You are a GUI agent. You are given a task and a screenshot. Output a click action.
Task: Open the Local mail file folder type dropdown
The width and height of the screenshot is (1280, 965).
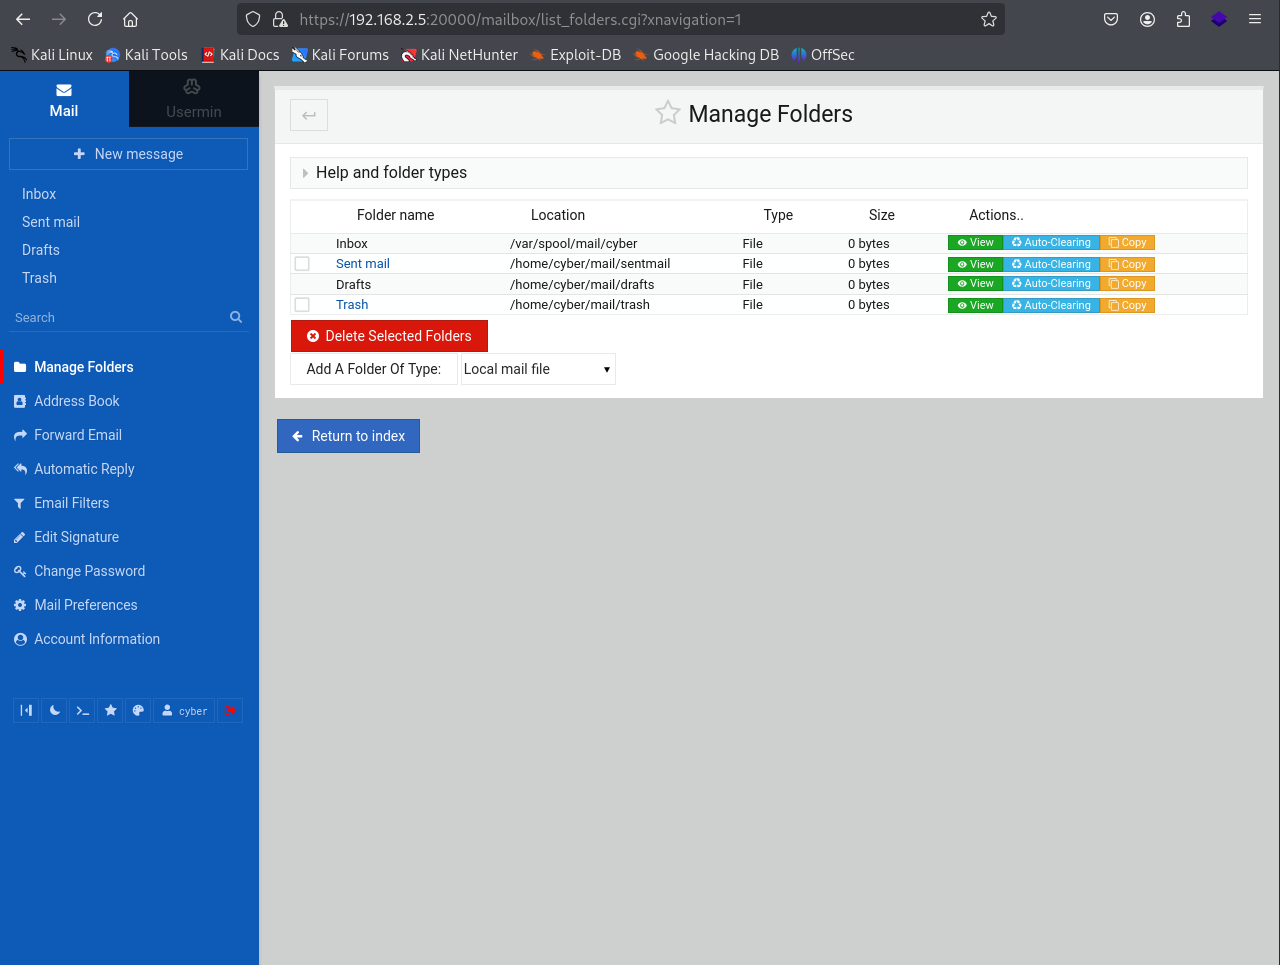click(x=538, y=369)
